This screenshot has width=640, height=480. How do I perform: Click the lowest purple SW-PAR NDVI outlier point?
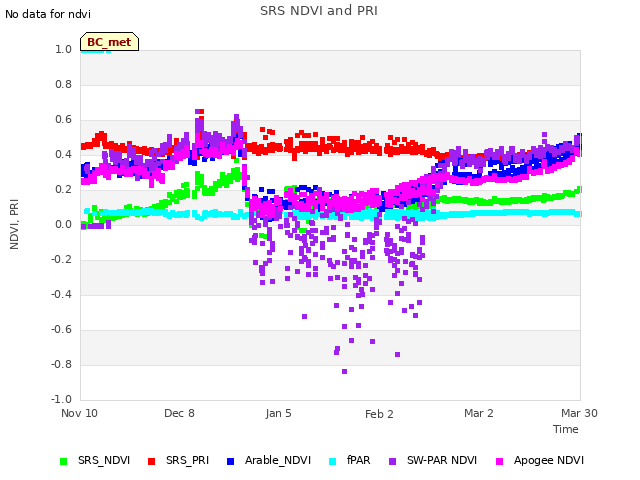coord(344,371)
